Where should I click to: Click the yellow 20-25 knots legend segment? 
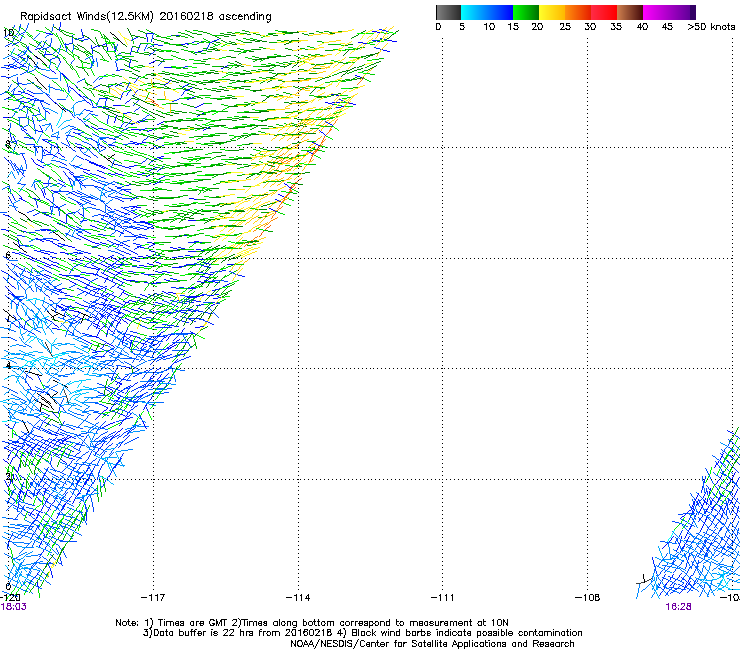(x=552, y=12)
